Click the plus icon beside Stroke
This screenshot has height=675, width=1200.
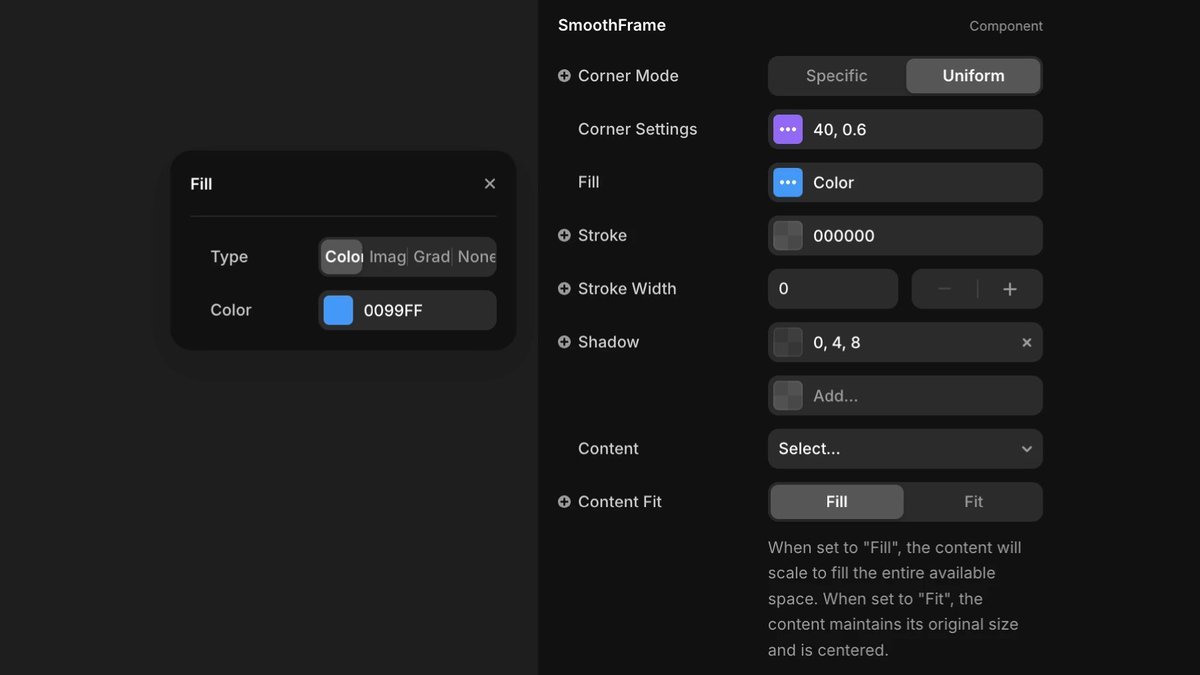point(564,236)
